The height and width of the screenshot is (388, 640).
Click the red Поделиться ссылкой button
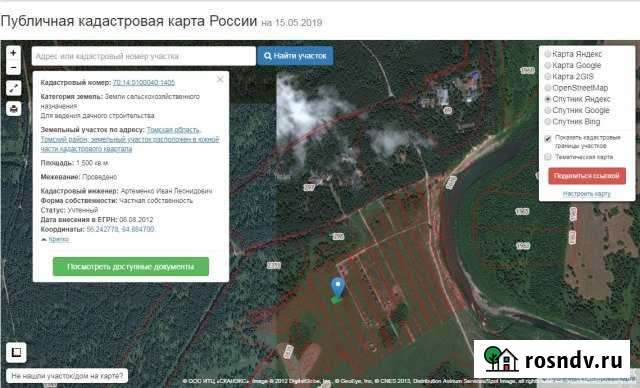pyautogui.click(x=587, y=176)
